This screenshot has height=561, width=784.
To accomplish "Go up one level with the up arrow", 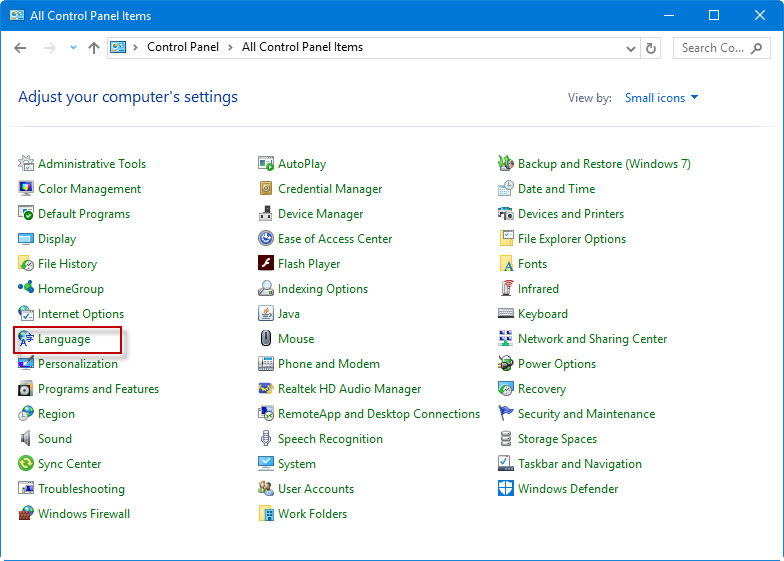I will (94, 48).
